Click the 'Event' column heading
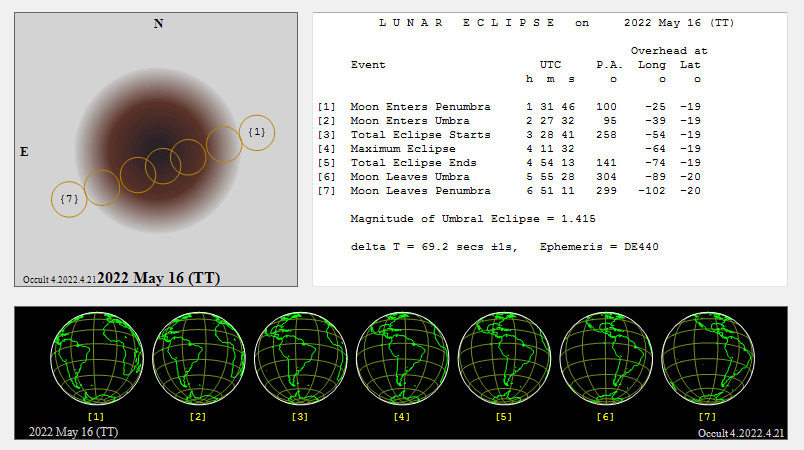Screen dimensions: 804x450 (368, 65)
